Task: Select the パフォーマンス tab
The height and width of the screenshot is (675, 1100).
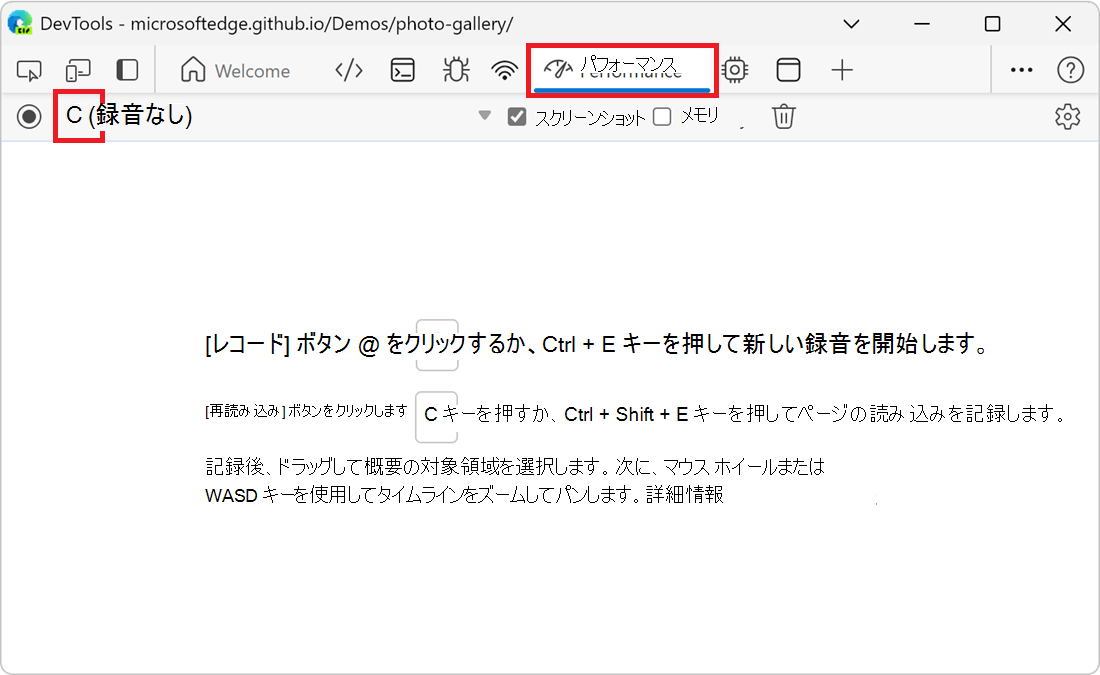Action: pyautogui.click(x=622, y=69)
